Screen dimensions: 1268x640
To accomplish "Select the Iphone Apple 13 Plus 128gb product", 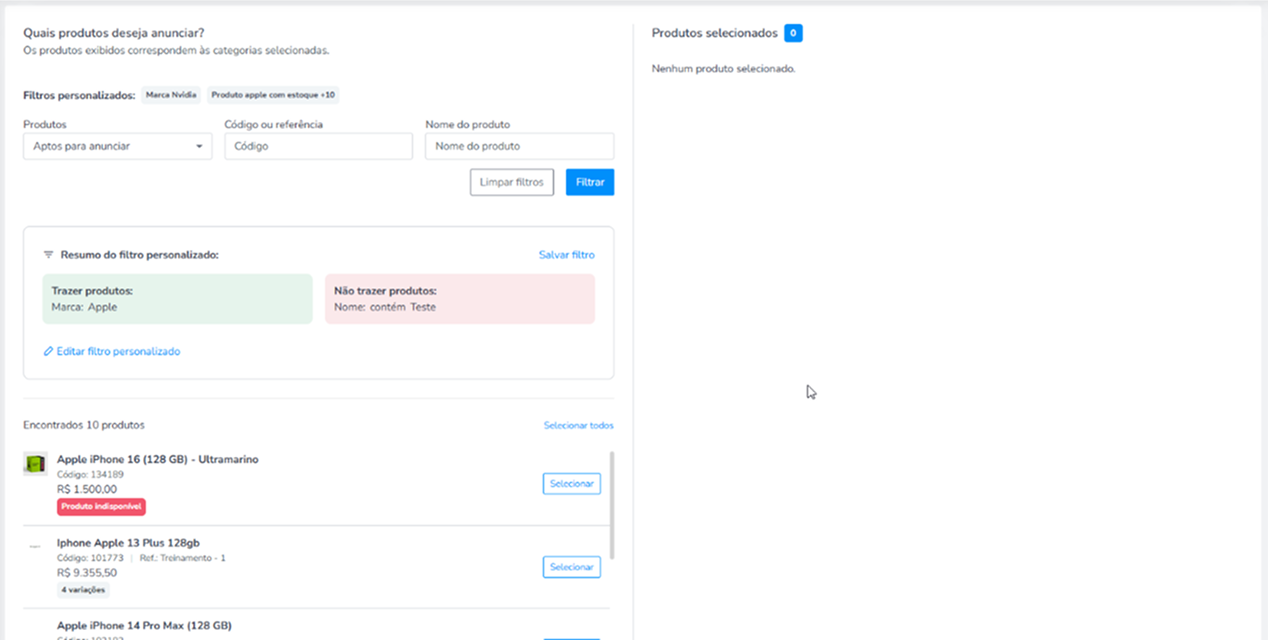I will (571, 567).
